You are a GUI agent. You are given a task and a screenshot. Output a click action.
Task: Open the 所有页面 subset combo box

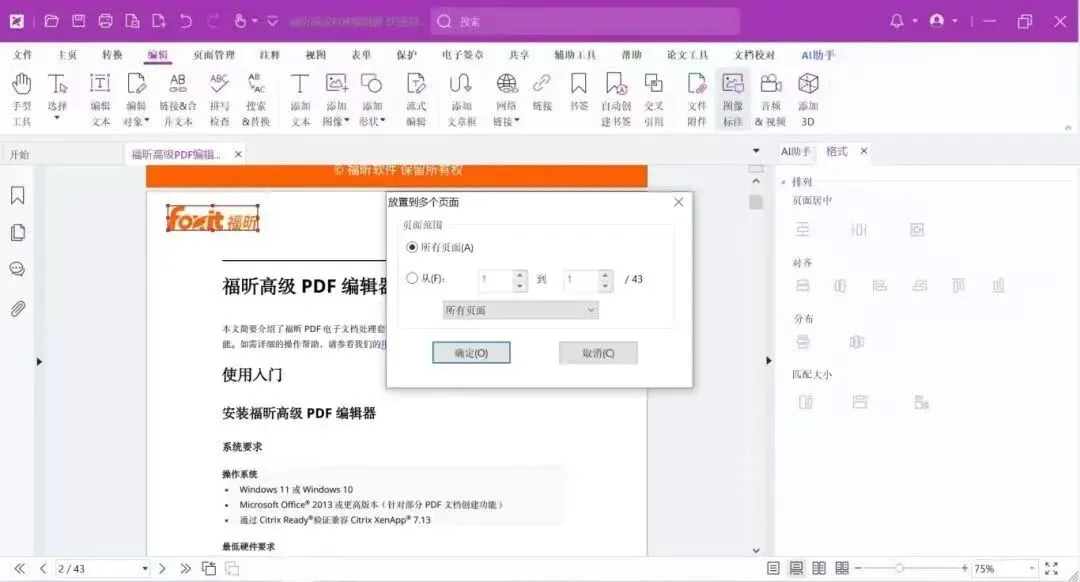tap(520, 310)
